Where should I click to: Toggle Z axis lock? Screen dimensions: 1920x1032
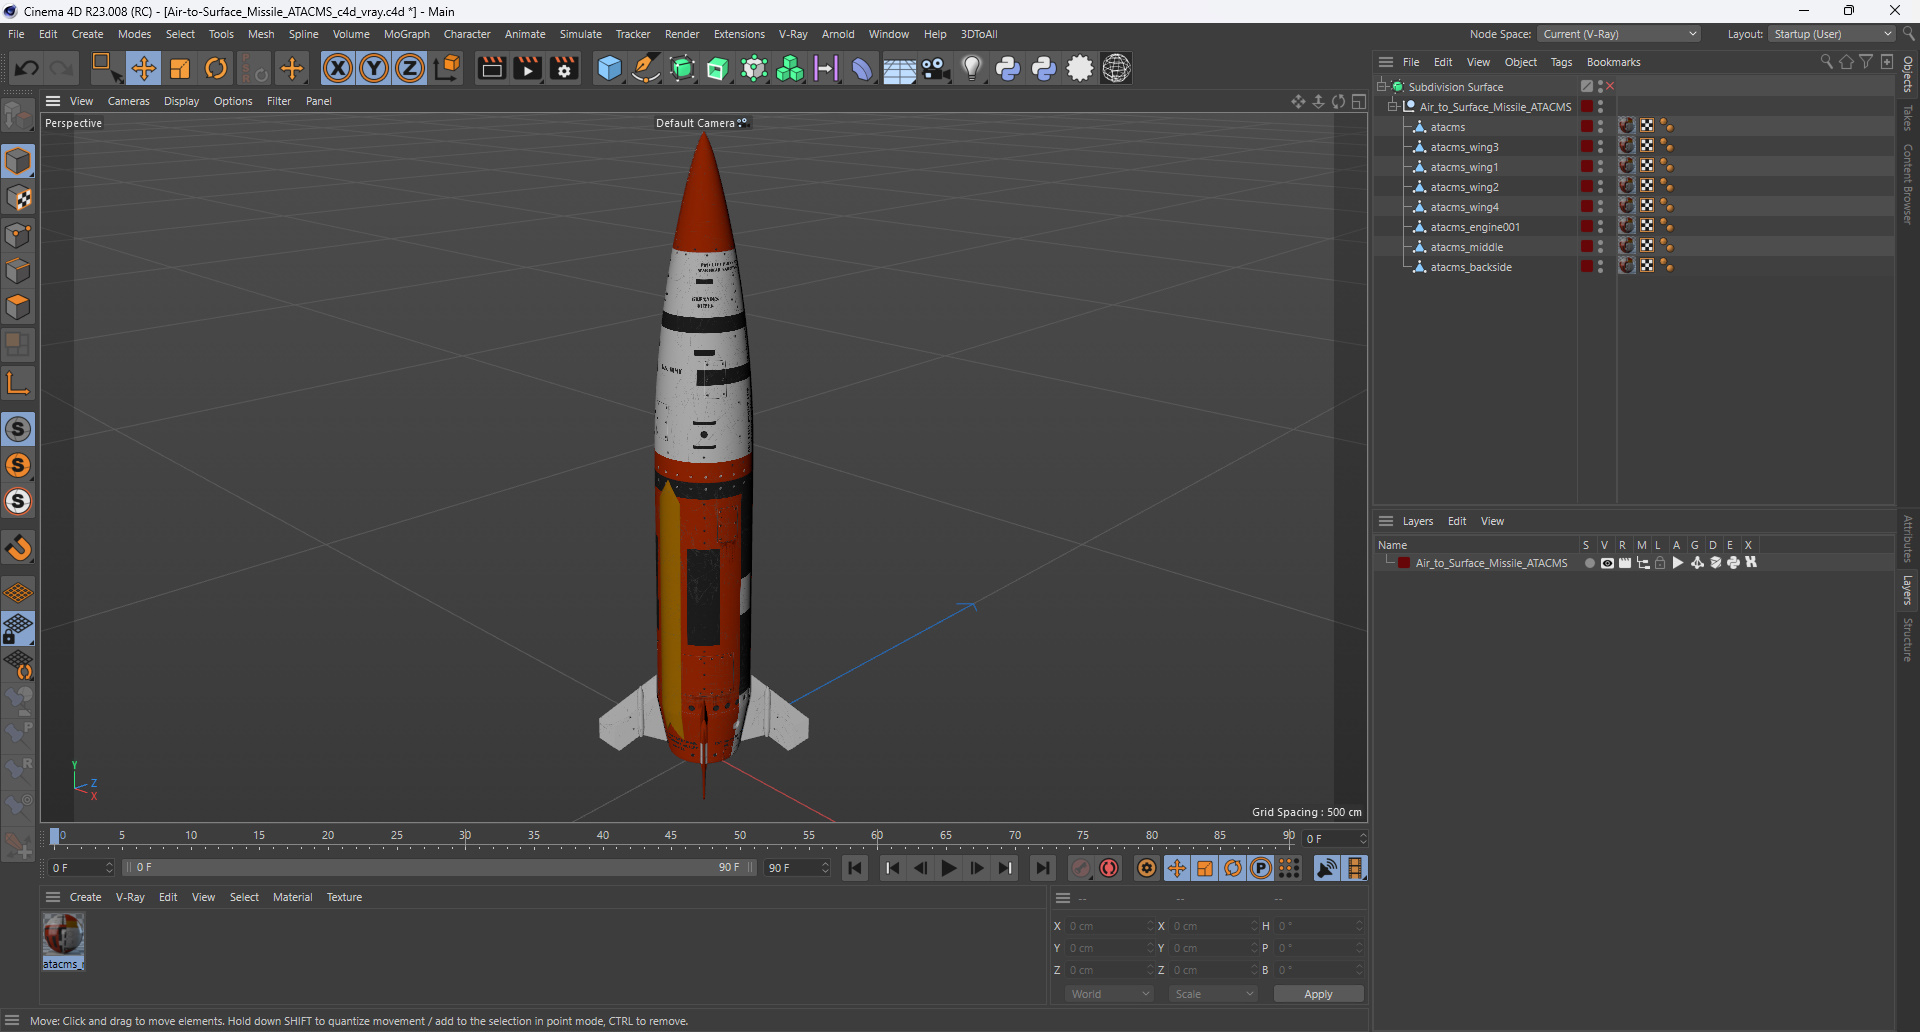click(x=410, y=68)
